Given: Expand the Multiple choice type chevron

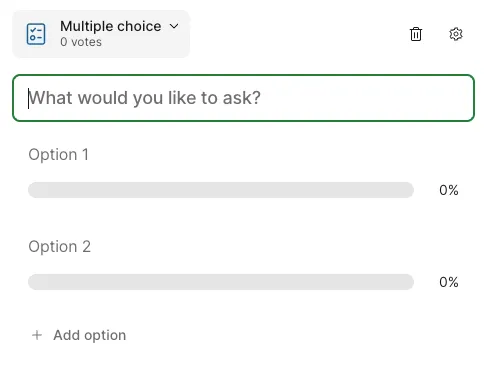Looking at the screenshot, I should point(174,26).
